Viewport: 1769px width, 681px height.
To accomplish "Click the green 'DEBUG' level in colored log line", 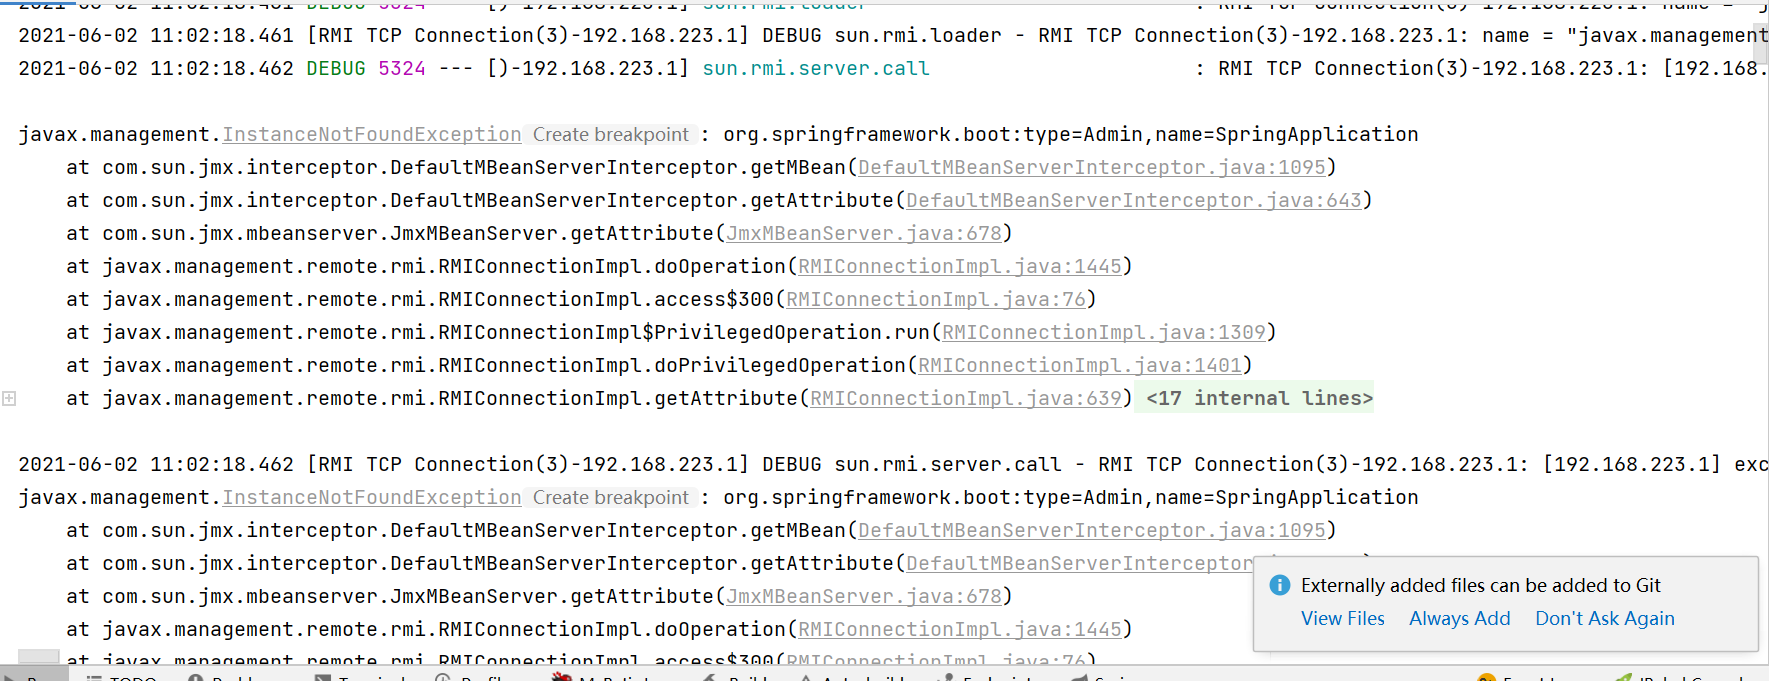I will click(x=336, y=68).
